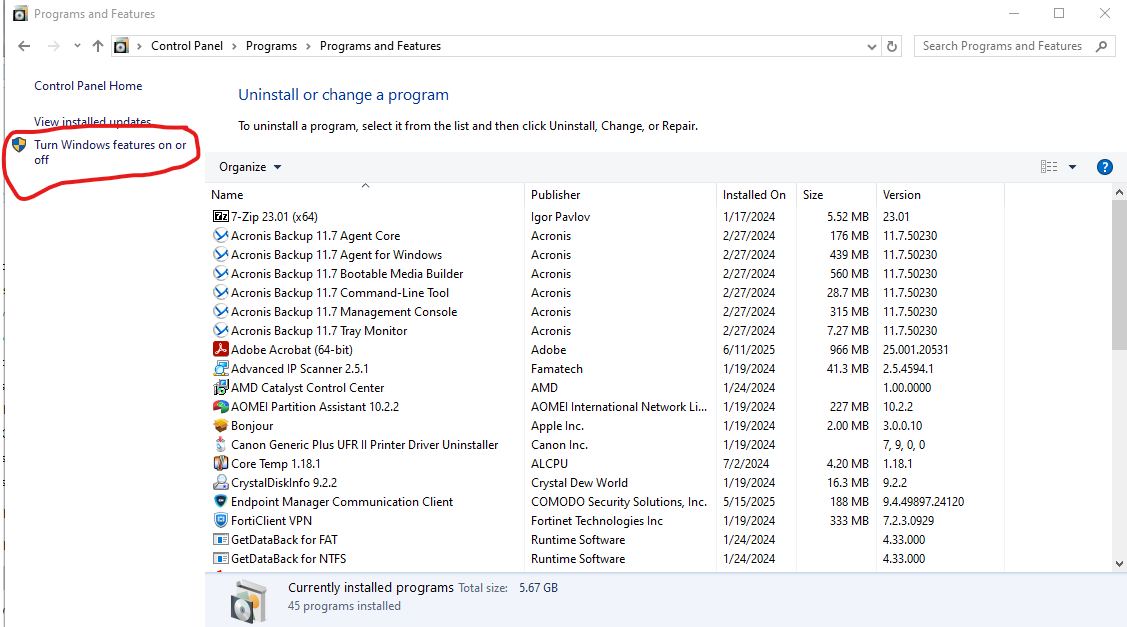The width and height of the screenshot is (1127, 627).
Task: Select the Adobe Acrobat (64-bit) row text
Action: point(292,349)
